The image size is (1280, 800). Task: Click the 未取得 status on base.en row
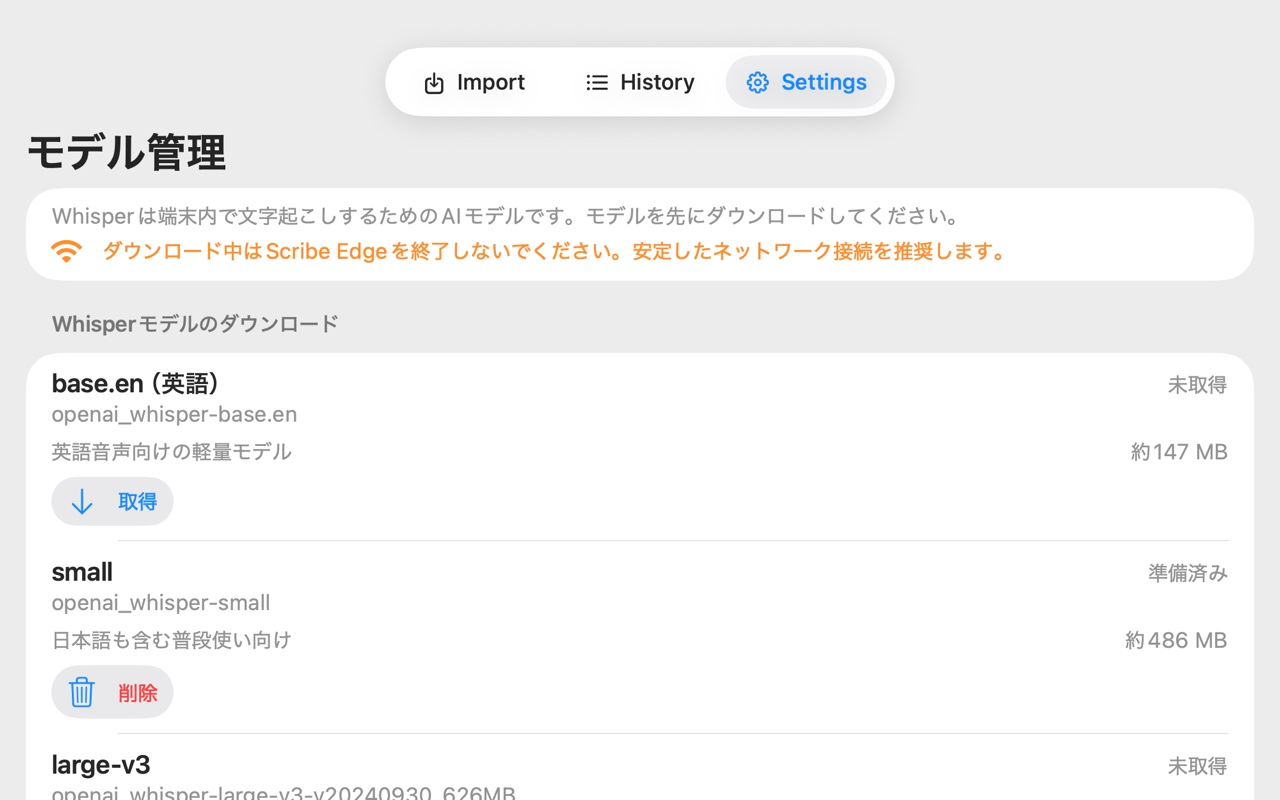click(1197, 385)
